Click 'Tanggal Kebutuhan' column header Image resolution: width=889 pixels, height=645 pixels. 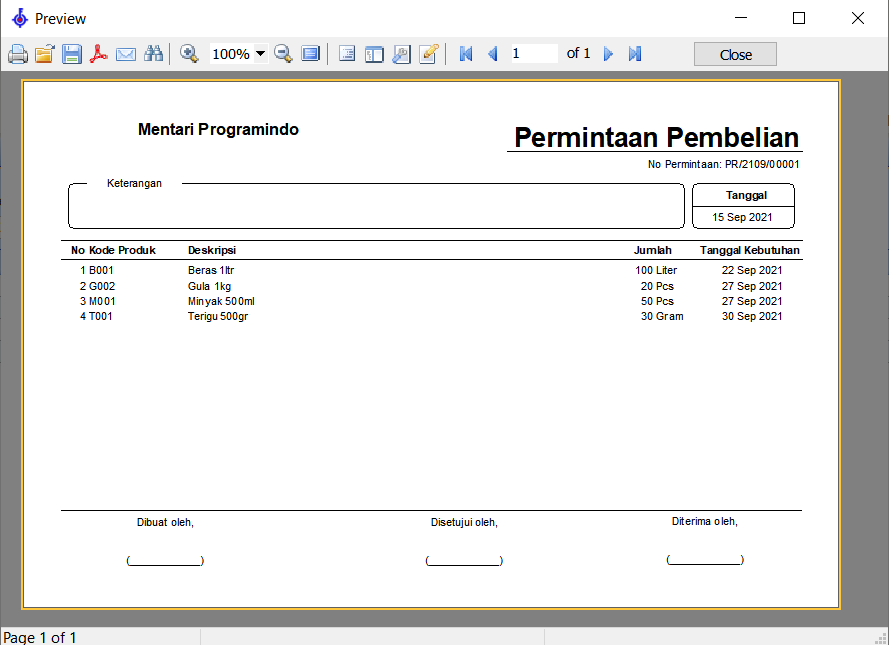750,250
